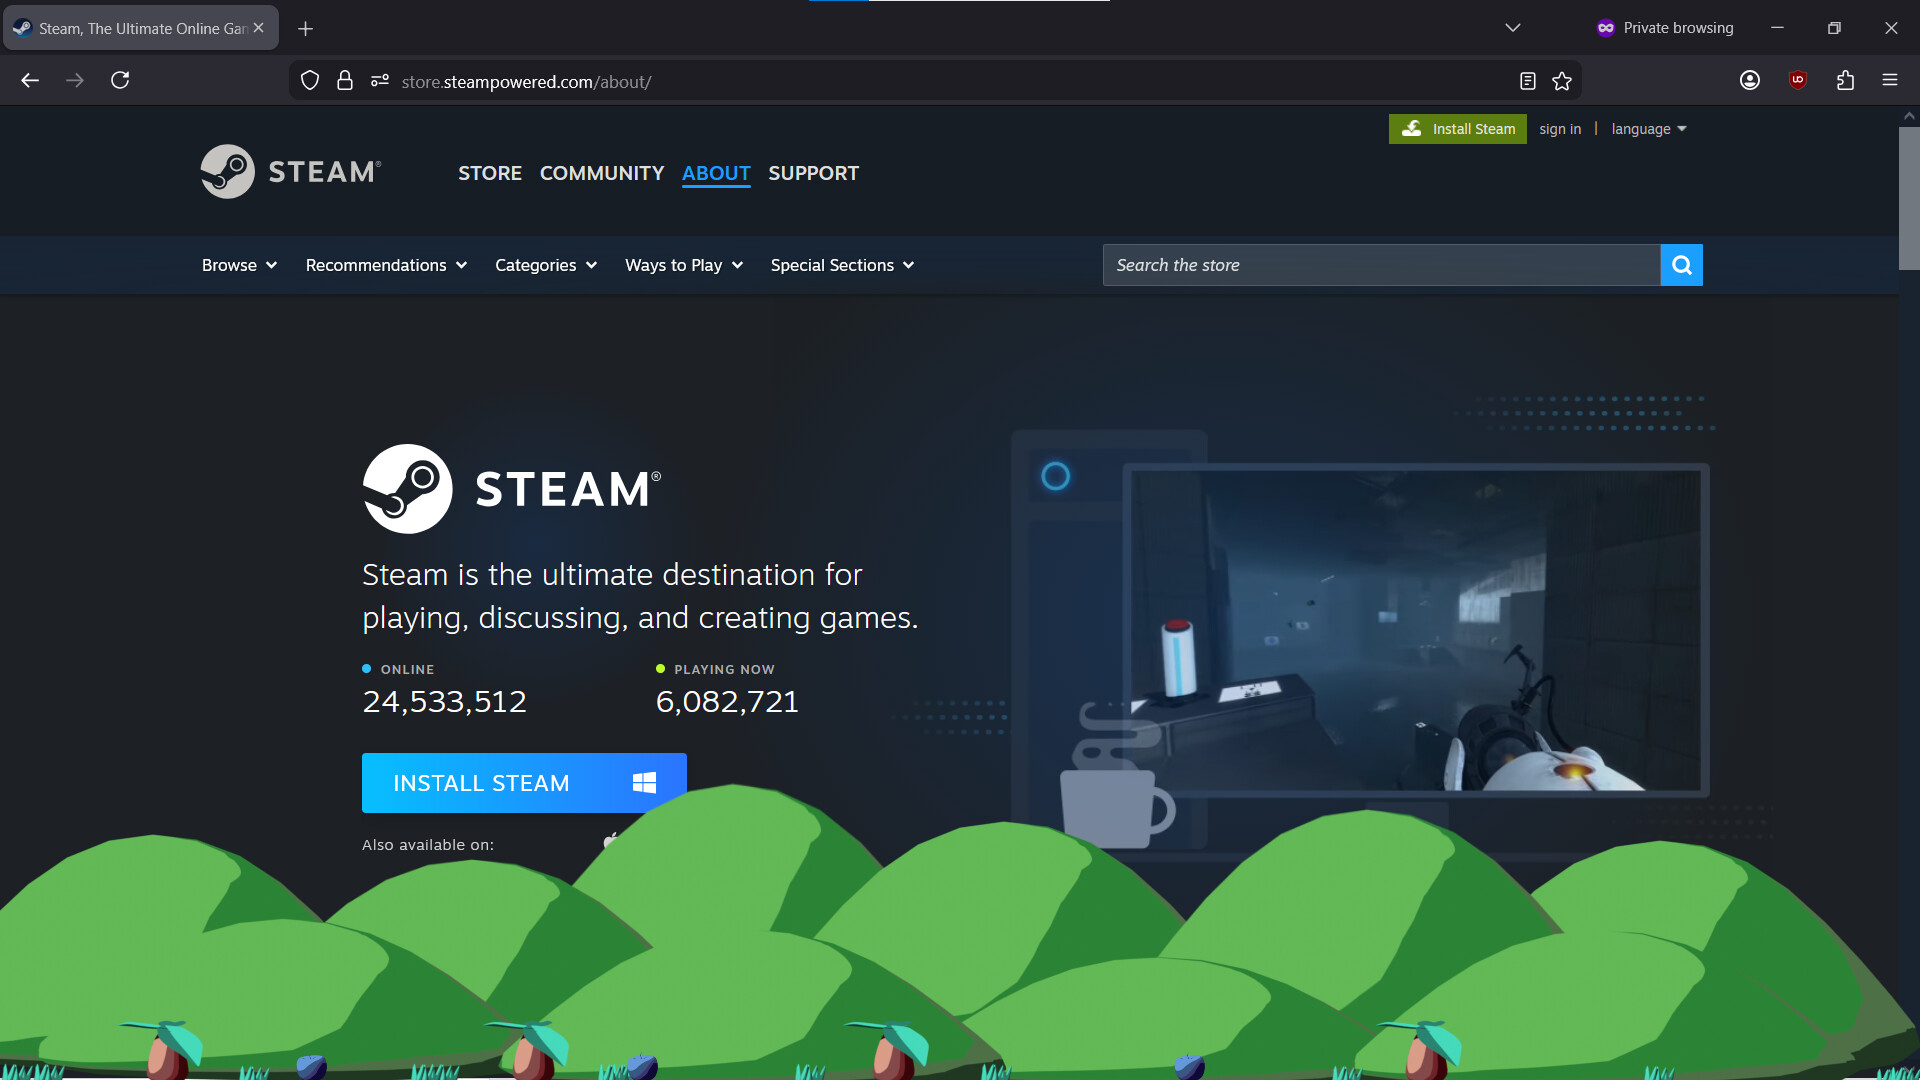Screen dimensions: 1920x1080
Task: Open the uBlock Origin extension
Action: pos(1799,80)
